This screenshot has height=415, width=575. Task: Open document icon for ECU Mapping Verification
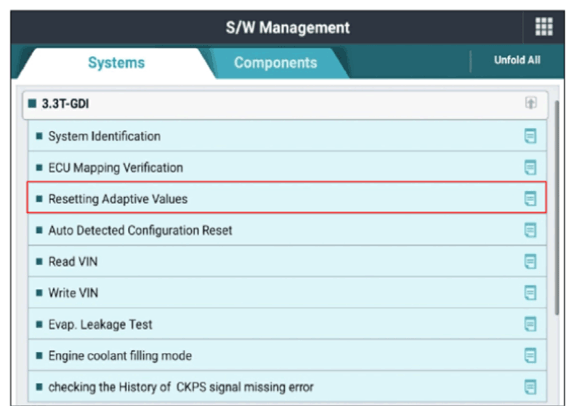tap(530, 168)
